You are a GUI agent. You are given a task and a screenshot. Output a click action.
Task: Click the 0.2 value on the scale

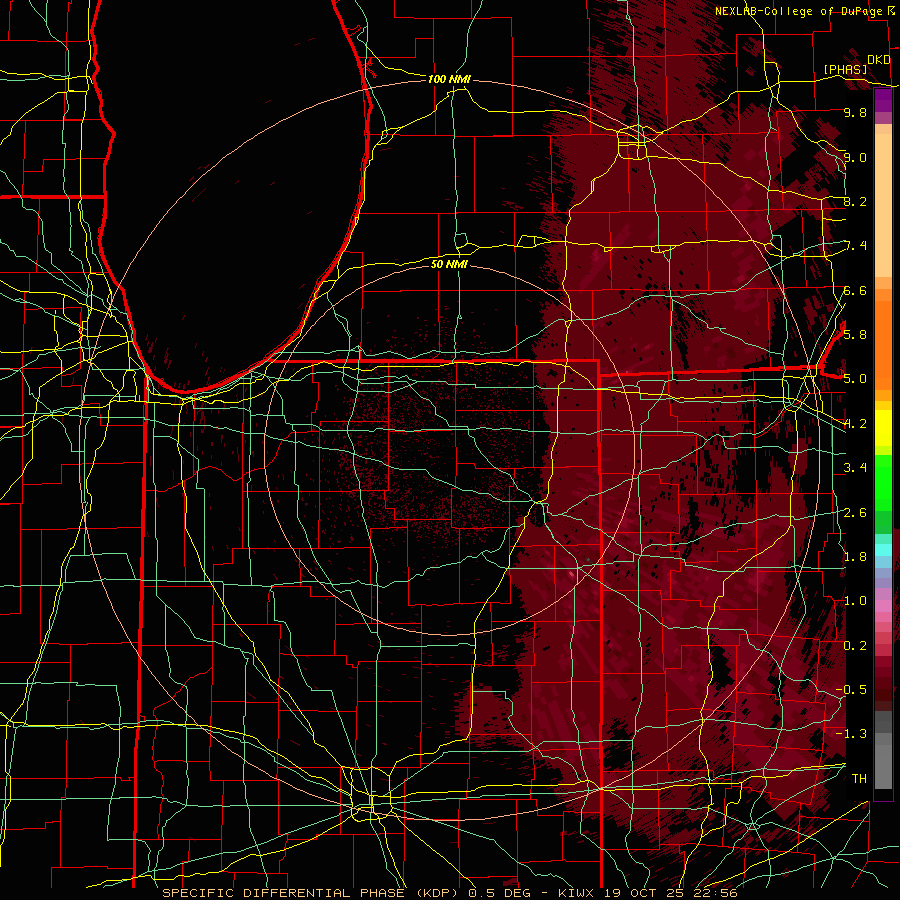[x=855, y=645]
